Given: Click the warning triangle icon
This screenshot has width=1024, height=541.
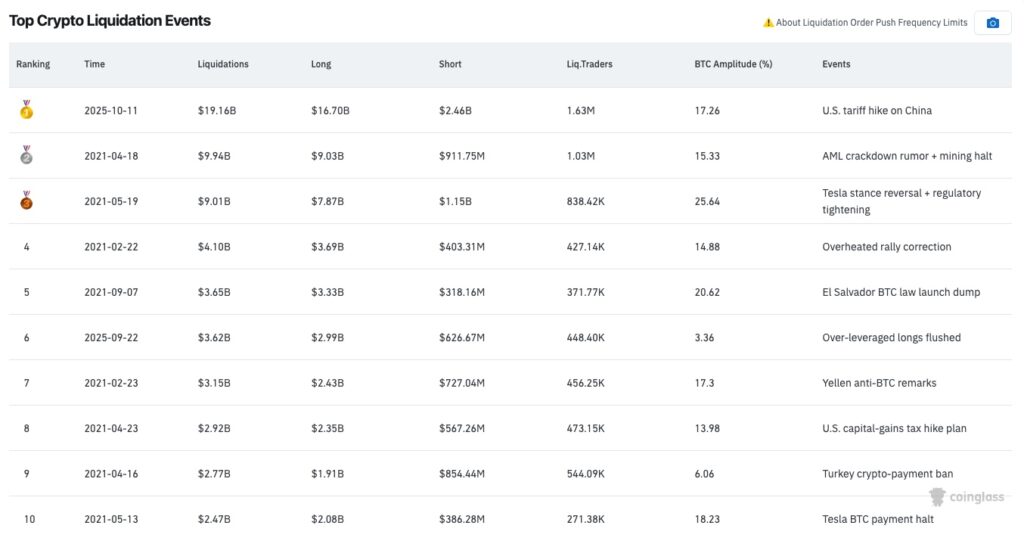Looking at the screenshot, I should pyautogui.click(x=768, y=23).
